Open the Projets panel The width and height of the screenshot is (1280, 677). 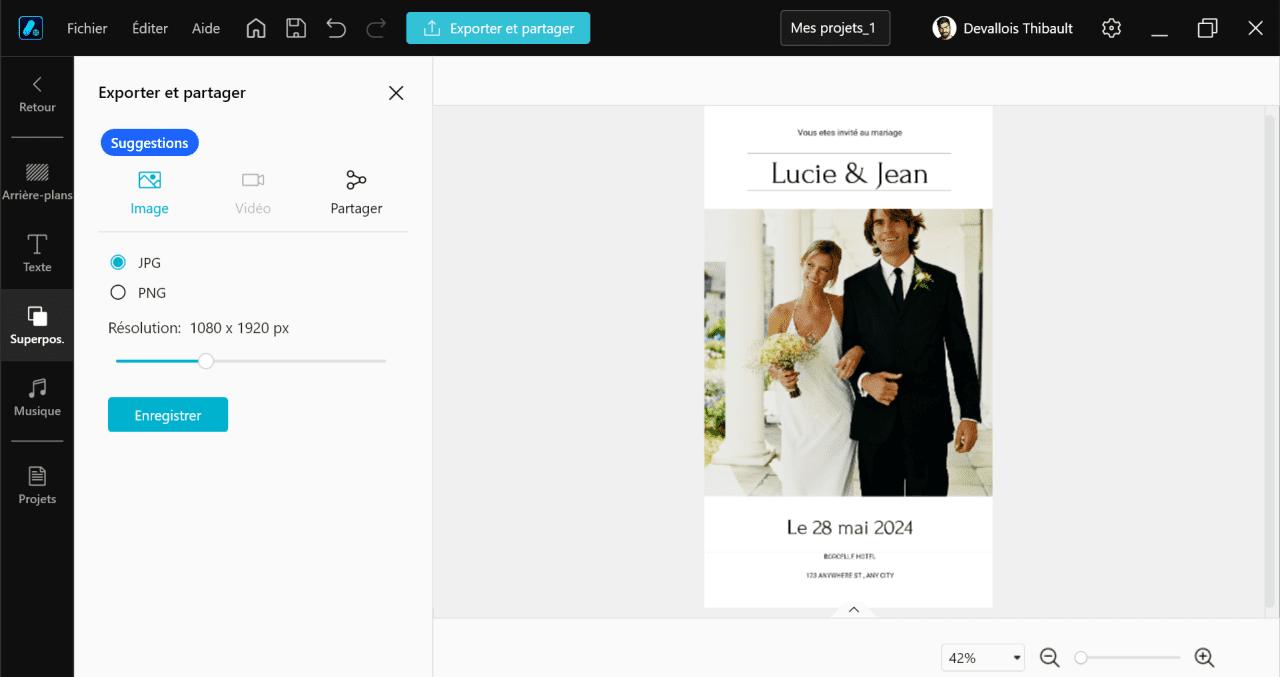(37, 485)
